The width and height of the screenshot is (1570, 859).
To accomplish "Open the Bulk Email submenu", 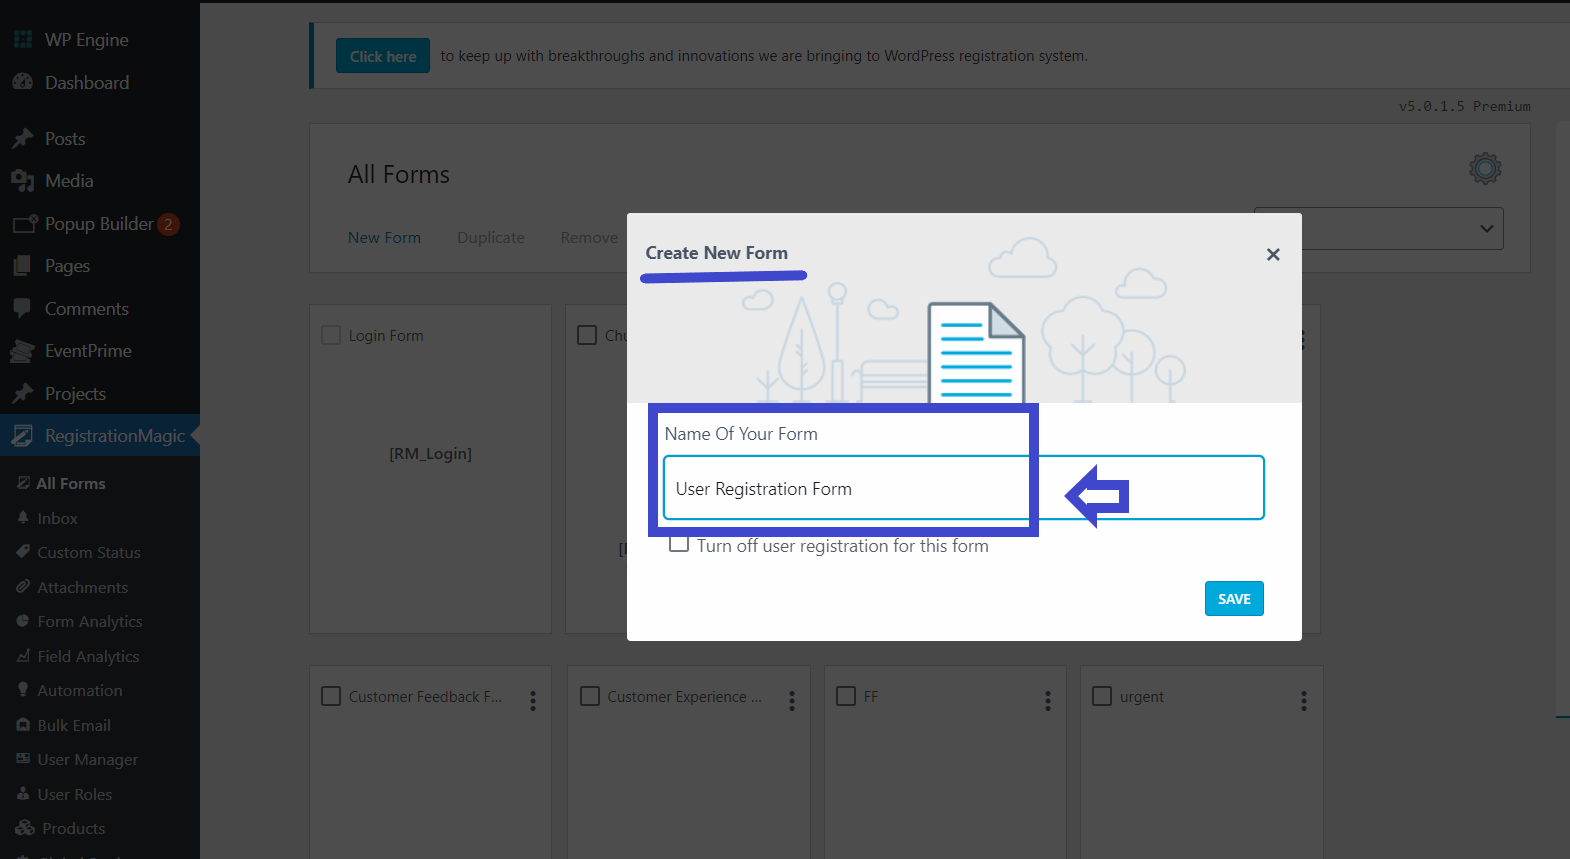I will pos(74,725).
